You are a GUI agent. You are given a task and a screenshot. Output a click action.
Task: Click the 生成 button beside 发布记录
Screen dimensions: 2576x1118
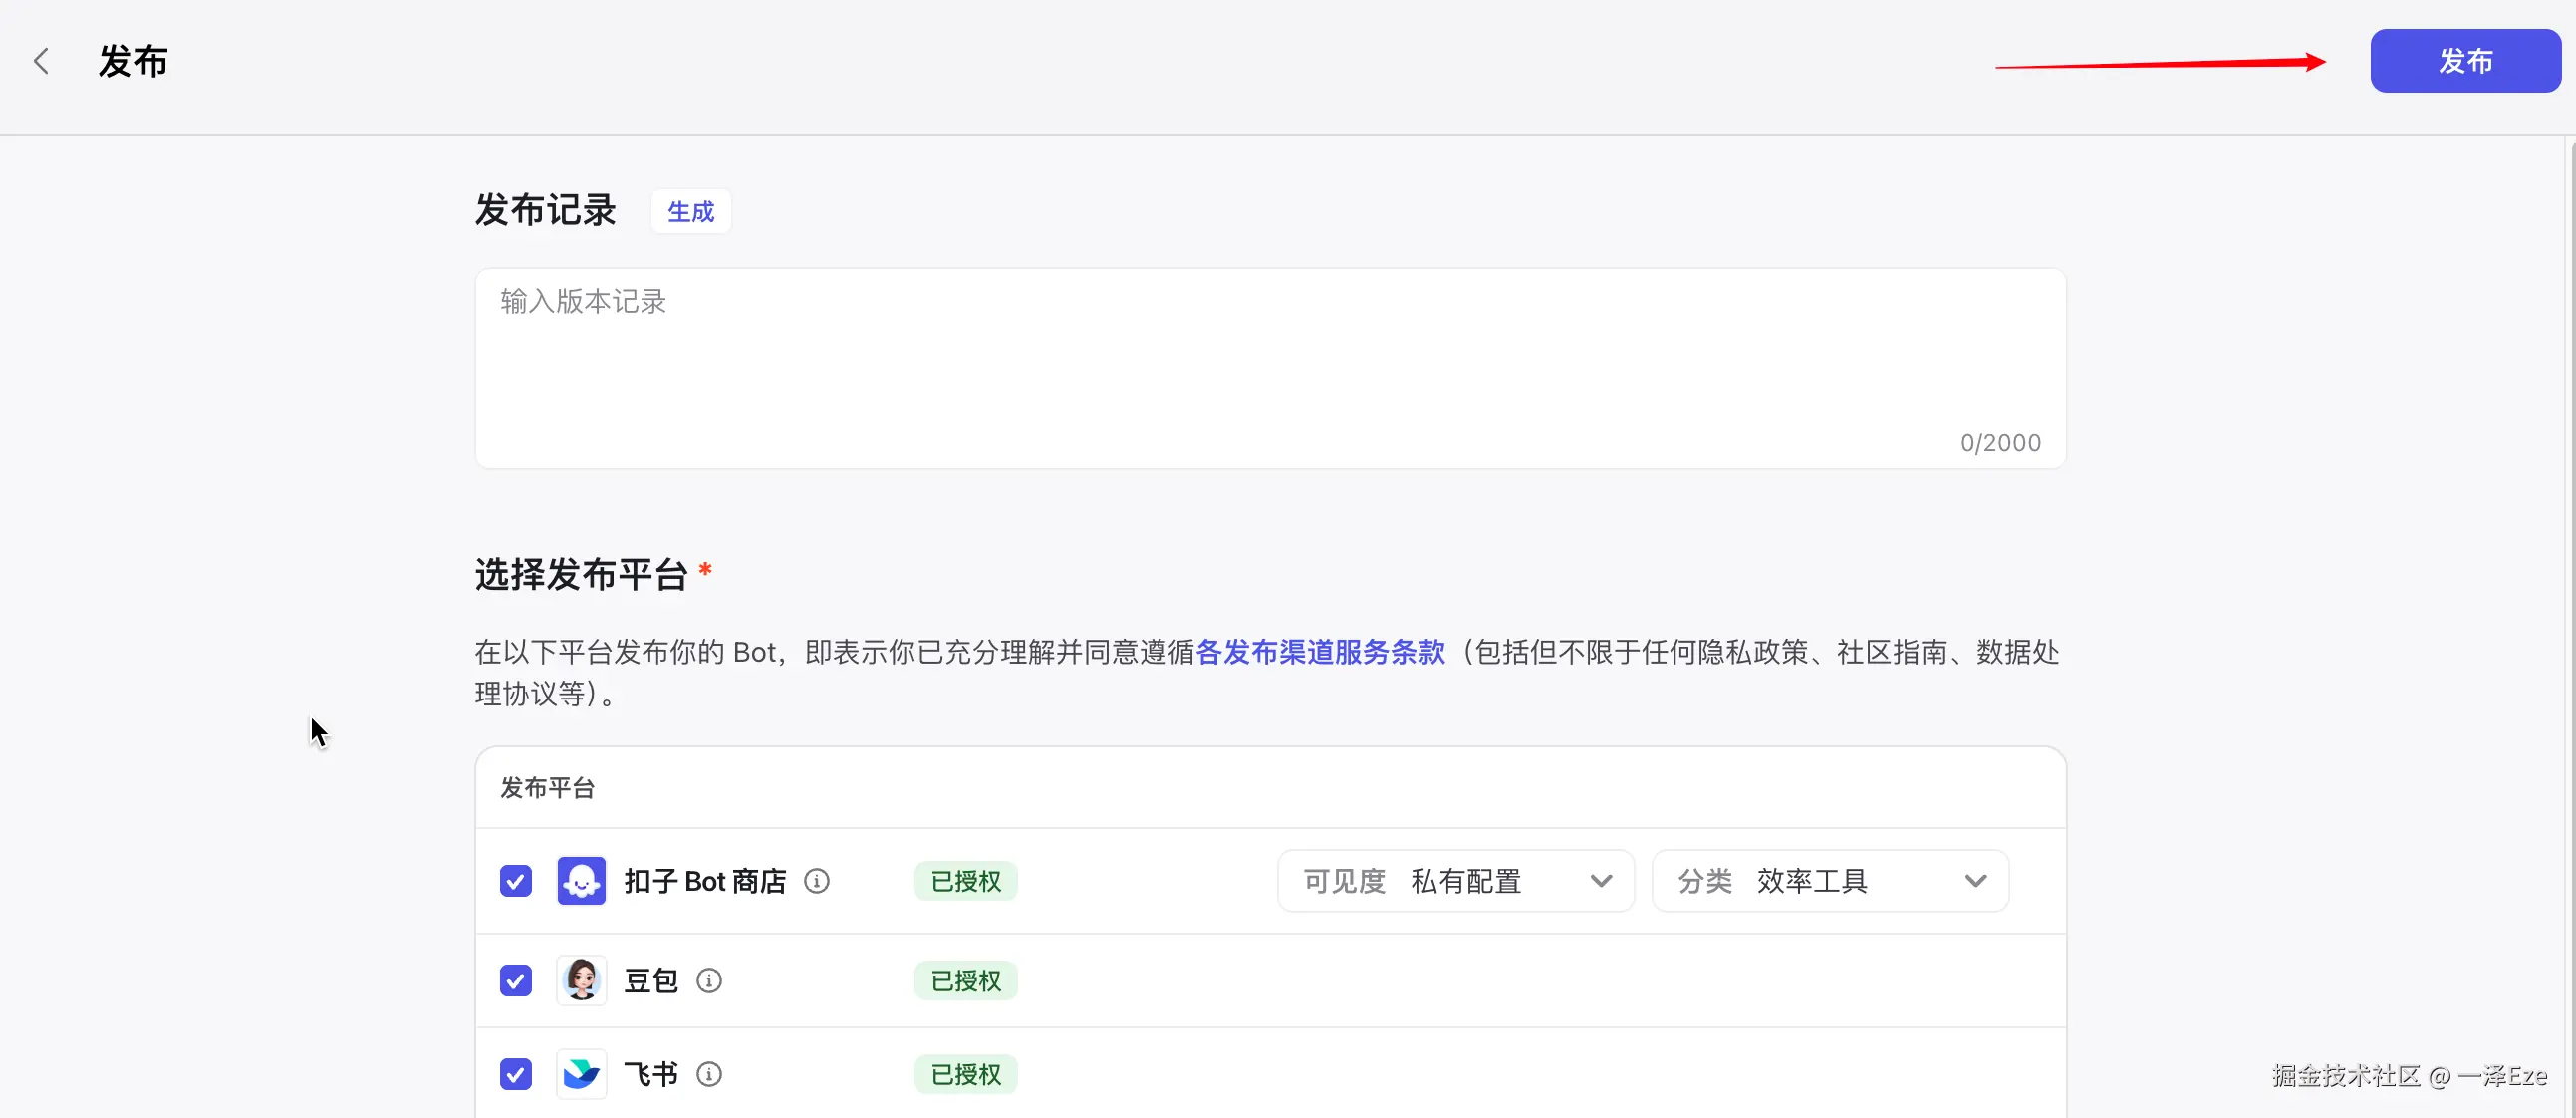690,212
